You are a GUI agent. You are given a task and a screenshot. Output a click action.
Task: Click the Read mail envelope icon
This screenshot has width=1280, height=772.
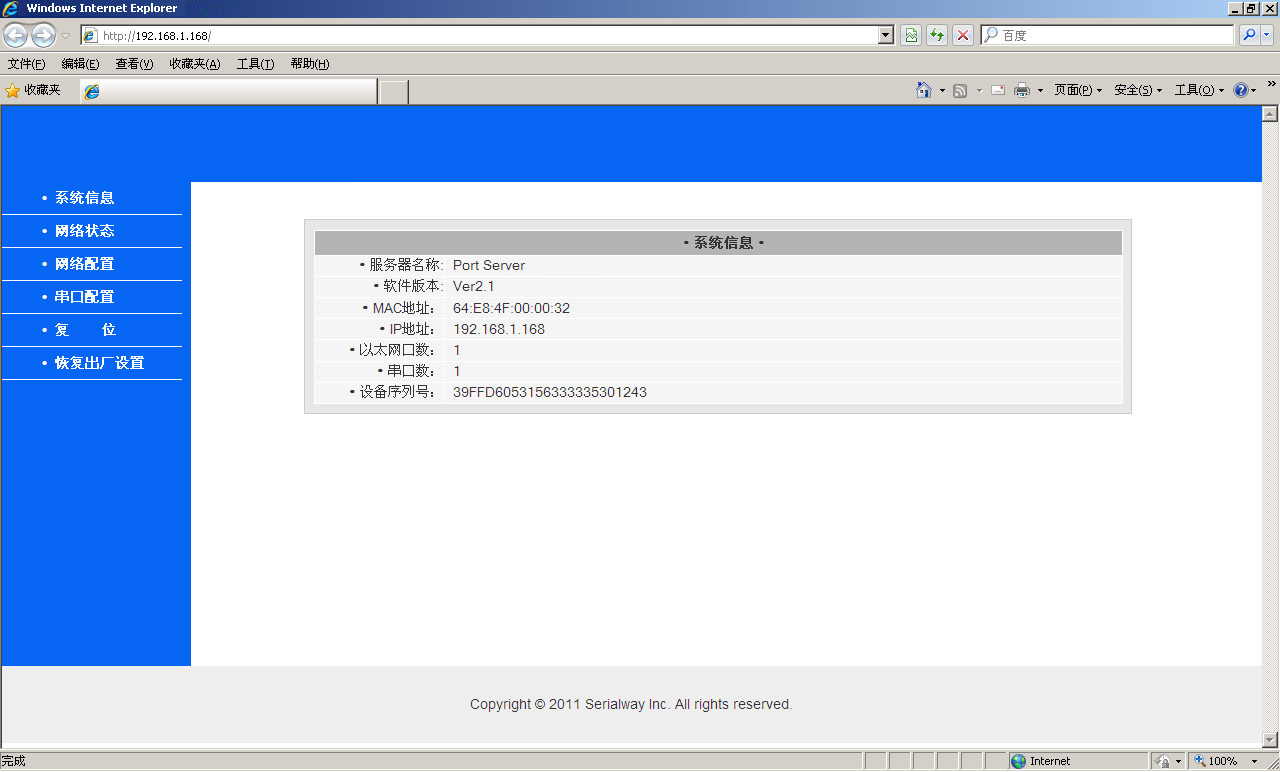(998, 90)
